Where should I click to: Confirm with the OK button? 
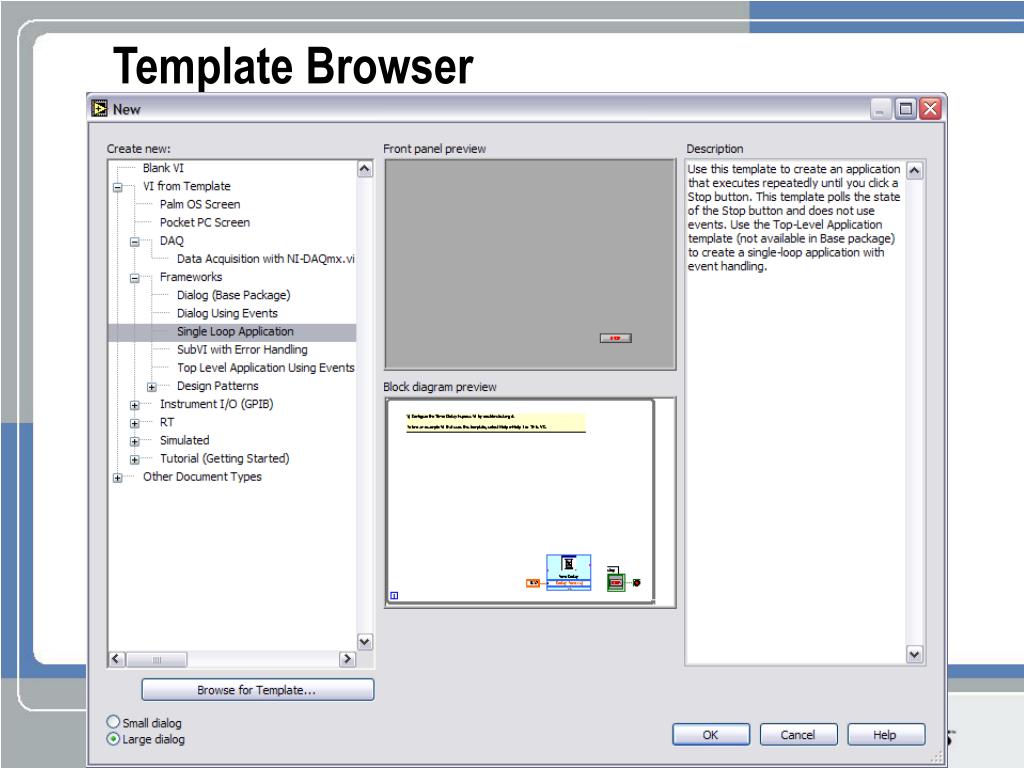pos(711,735)
